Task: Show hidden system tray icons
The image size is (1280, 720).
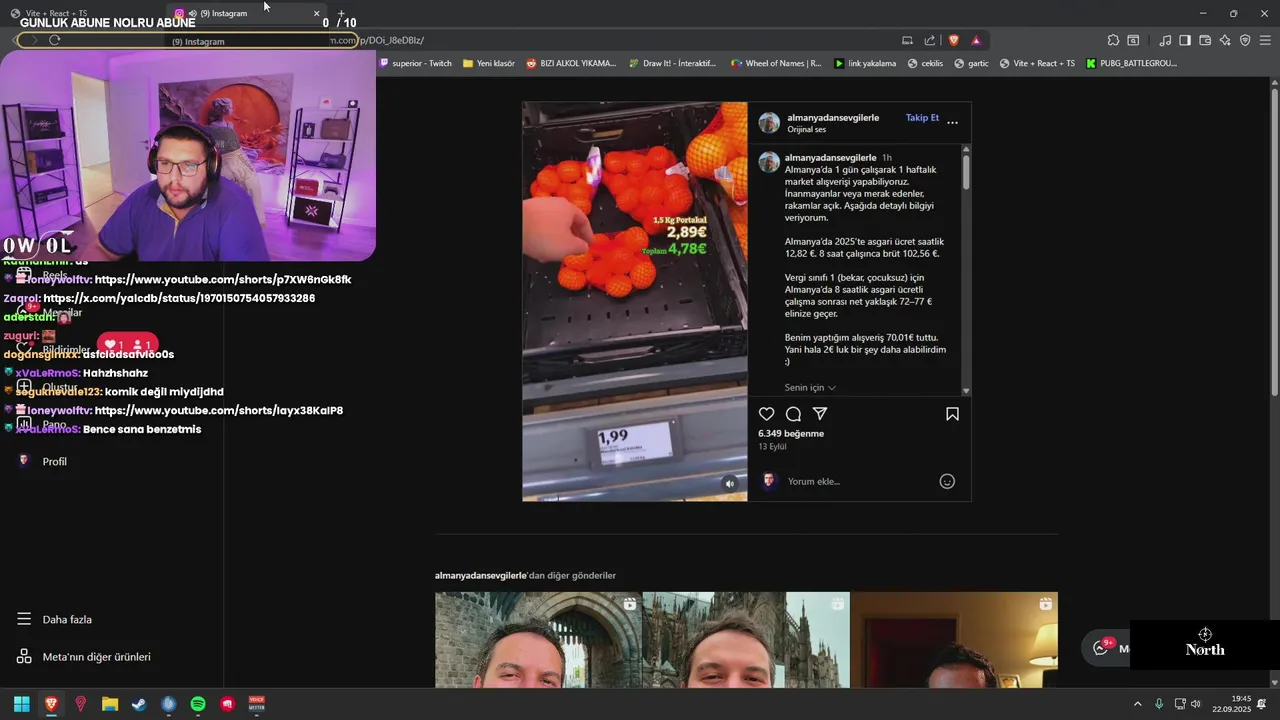Action: [x=1137, y=704]
